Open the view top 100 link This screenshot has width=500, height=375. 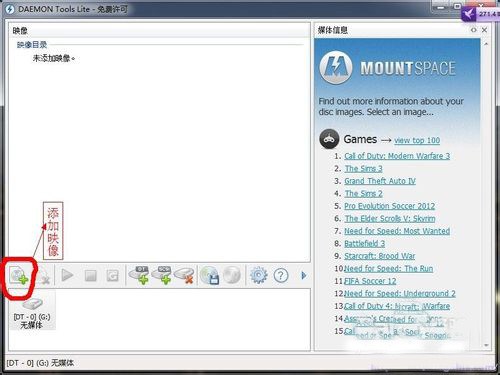417,140
